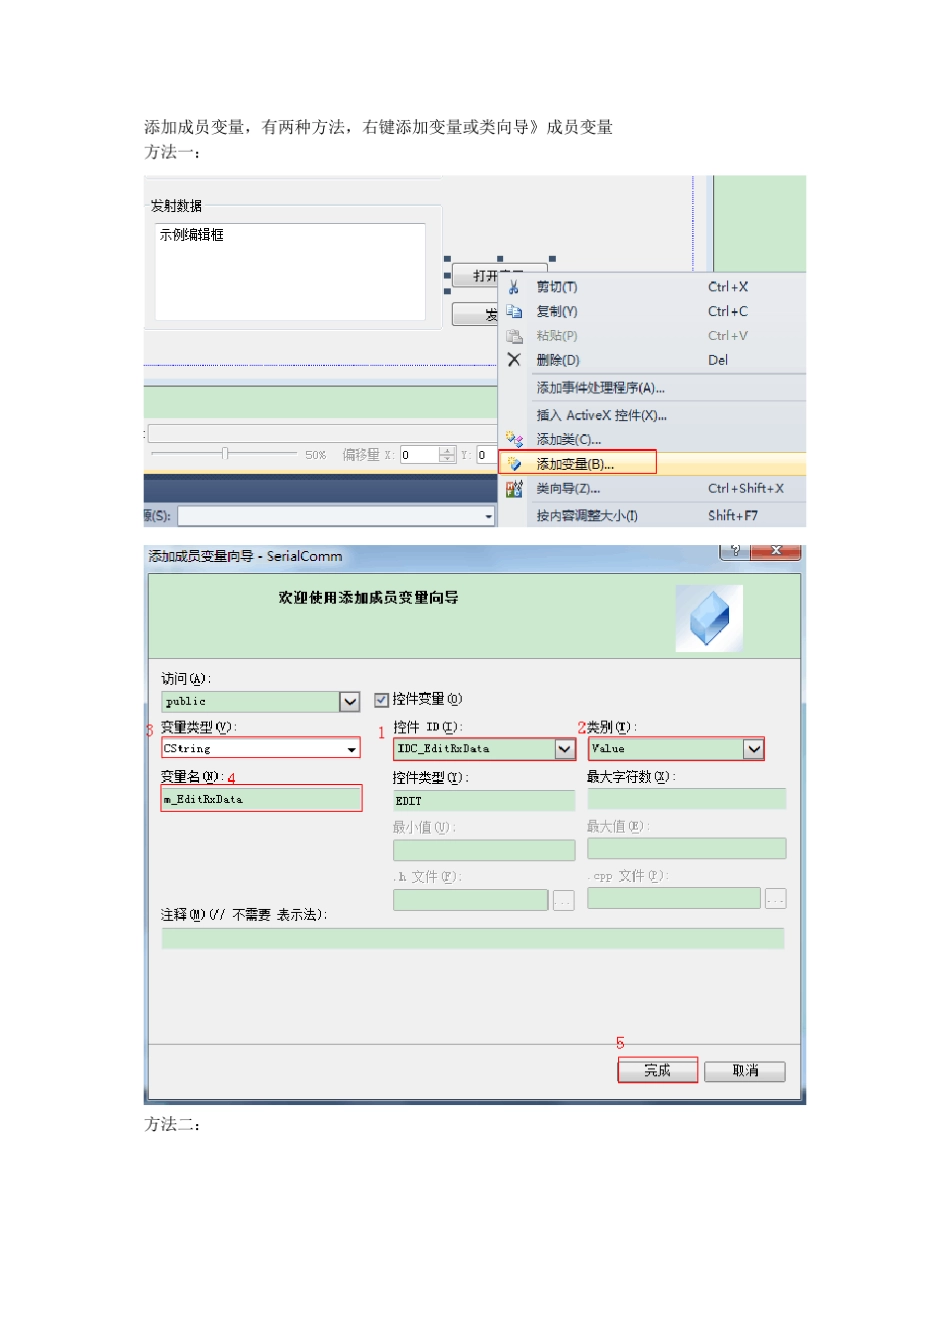Close the 添加成员变量向导 dialog
This screenshot has width=950, height=1344.
(777, 551)
